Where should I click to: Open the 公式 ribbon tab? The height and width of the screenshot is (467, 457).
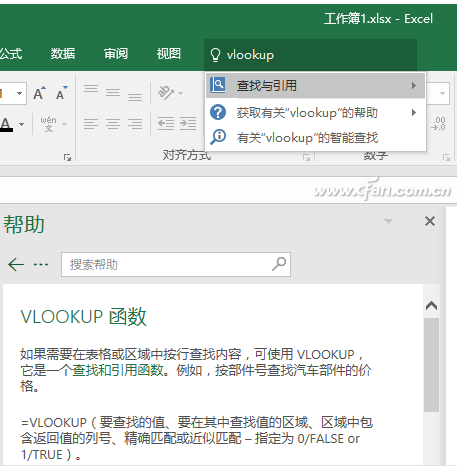click(x=11, y=53)
